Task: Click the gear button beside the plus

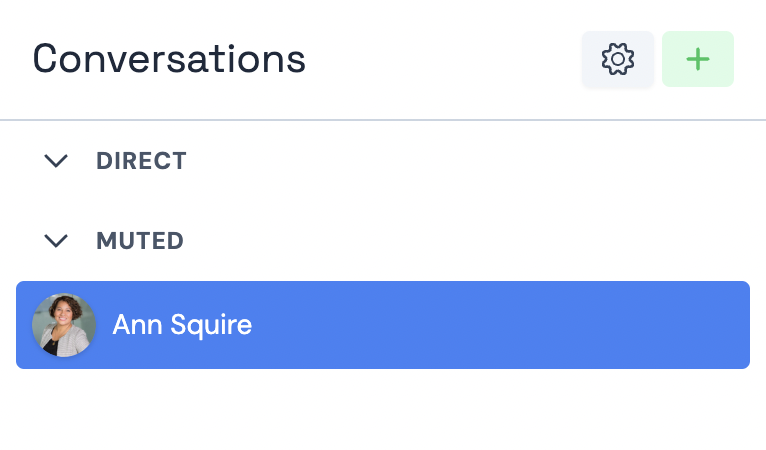Action: coord(618,59)
